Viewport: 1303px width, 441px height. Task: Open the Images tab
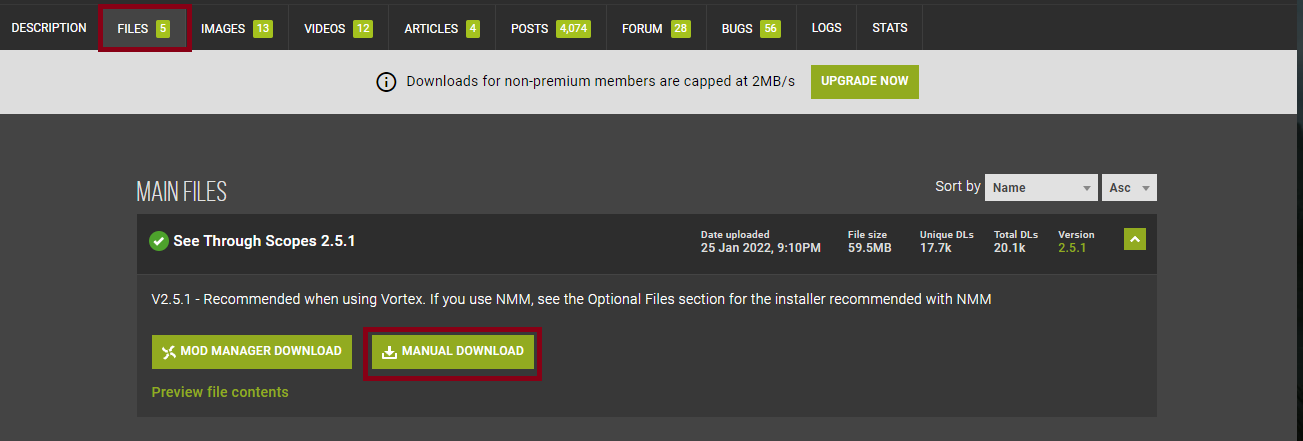click(236, 29)
